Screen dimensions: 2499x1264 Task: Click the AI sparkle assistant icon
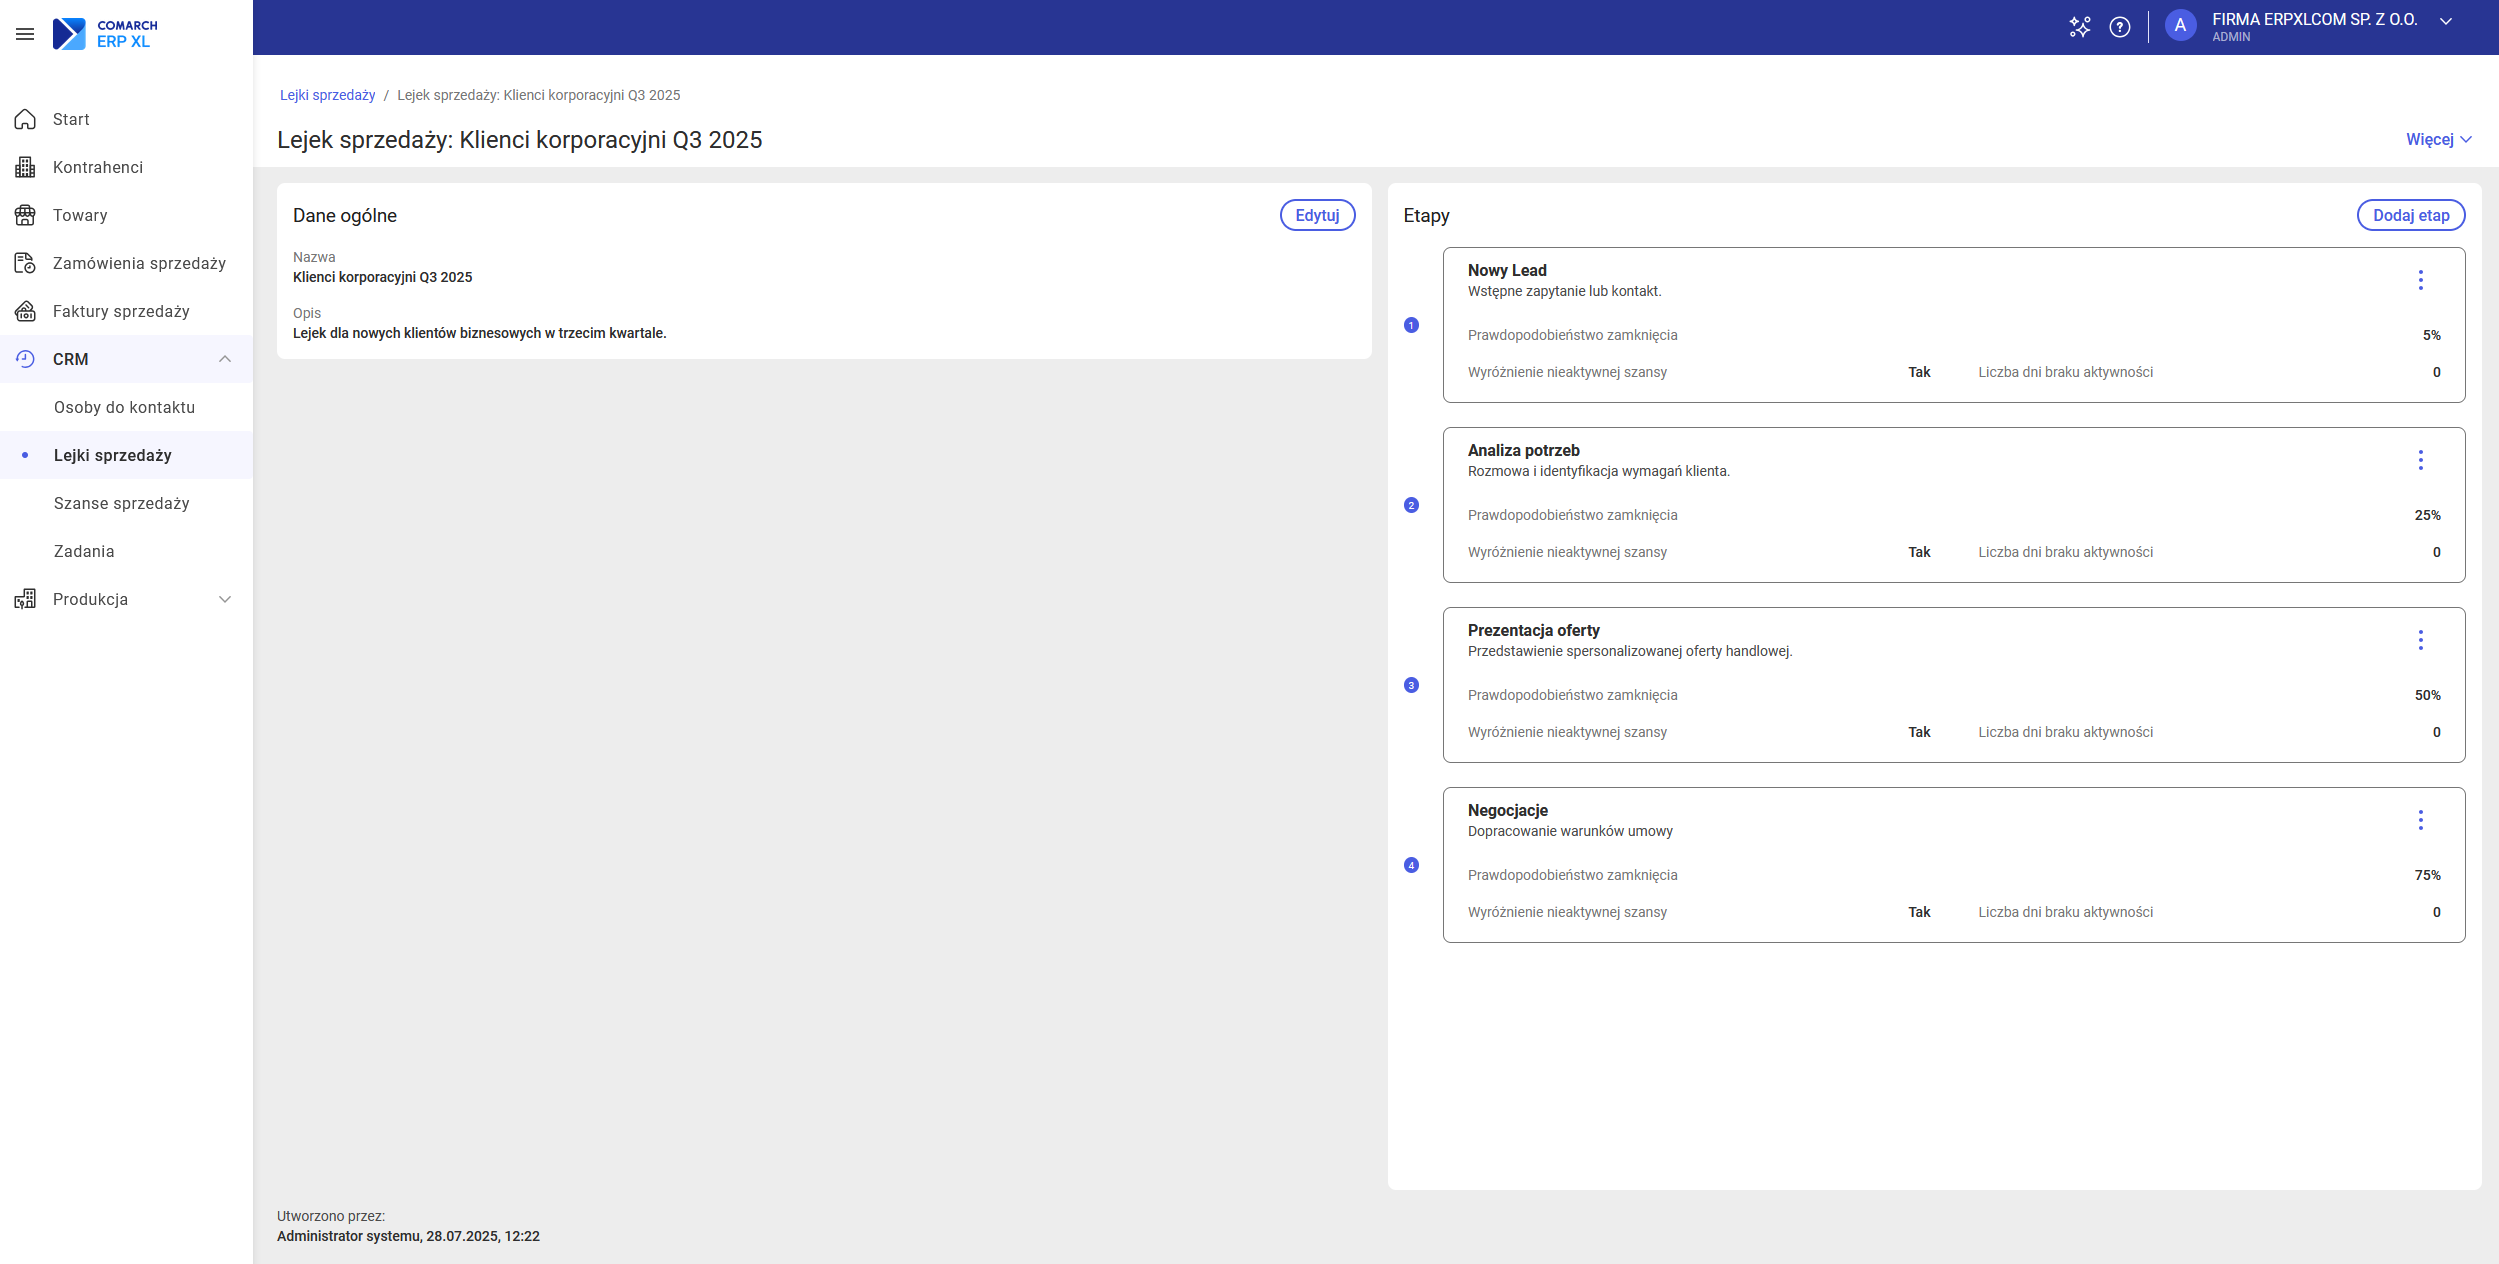(2080, 27)
